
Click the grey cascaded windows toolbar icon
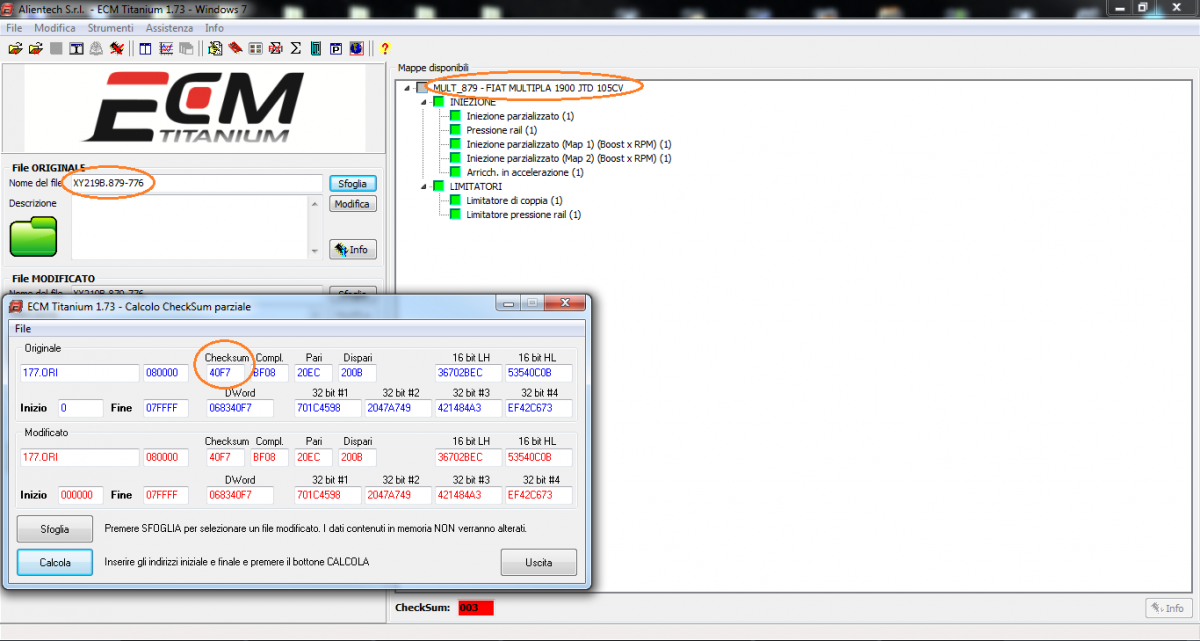pyautogui.click(x=186, y=48)
